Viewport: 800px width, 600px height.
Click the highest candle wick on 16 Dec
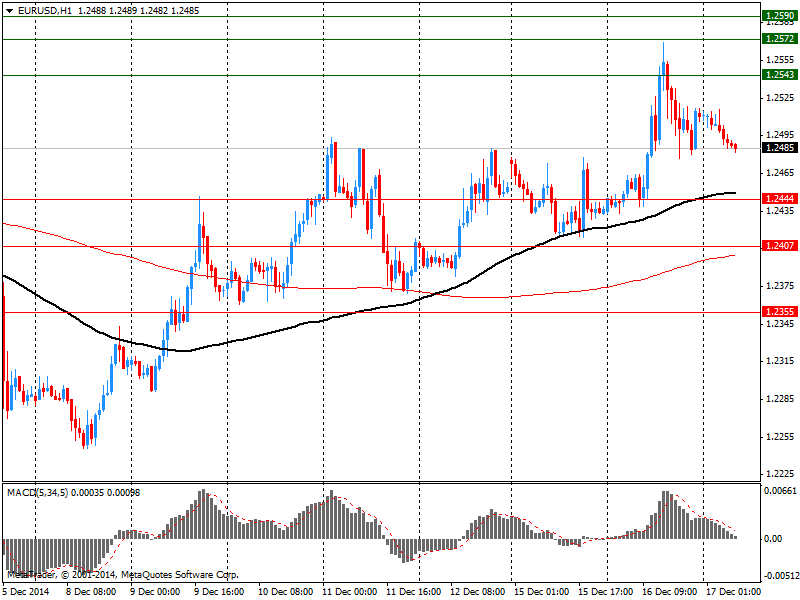tap(663, 51)
